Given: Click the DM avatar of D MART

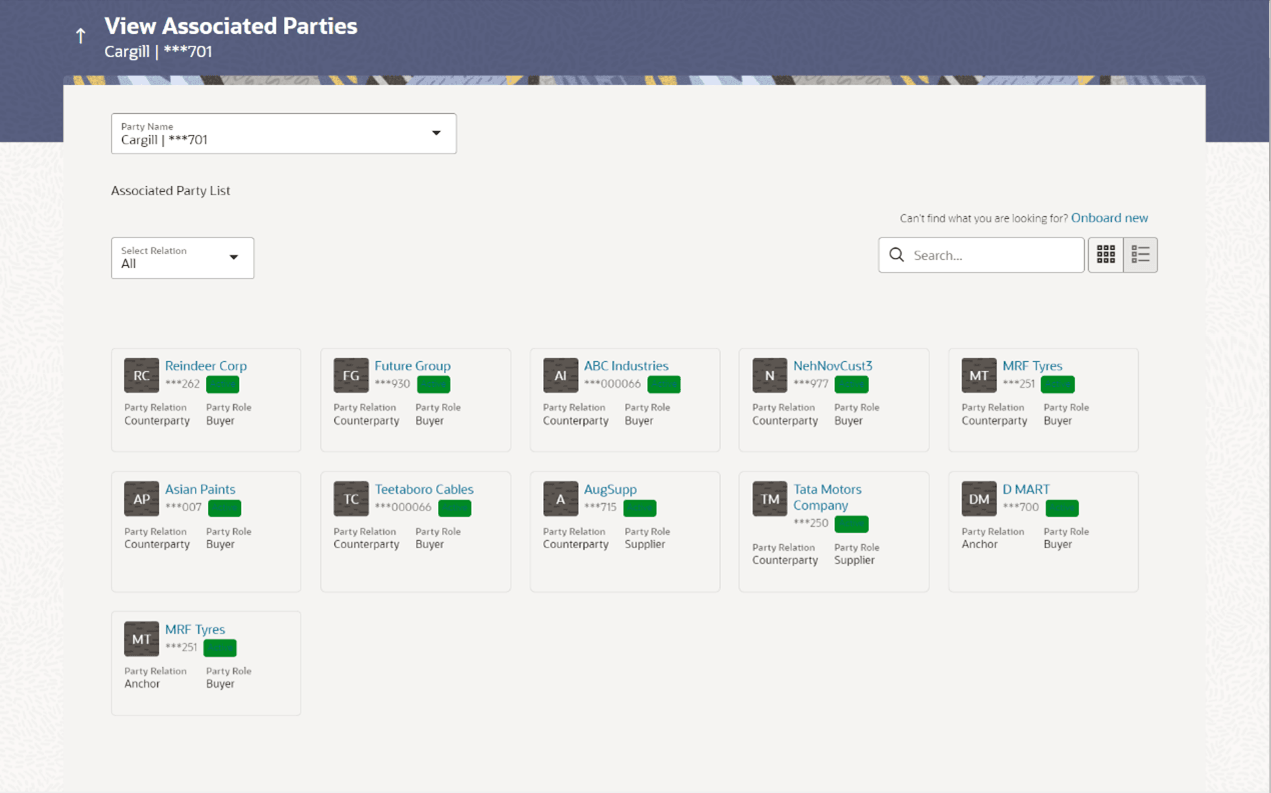Looking at the screenshot, I should click(979, 498).
